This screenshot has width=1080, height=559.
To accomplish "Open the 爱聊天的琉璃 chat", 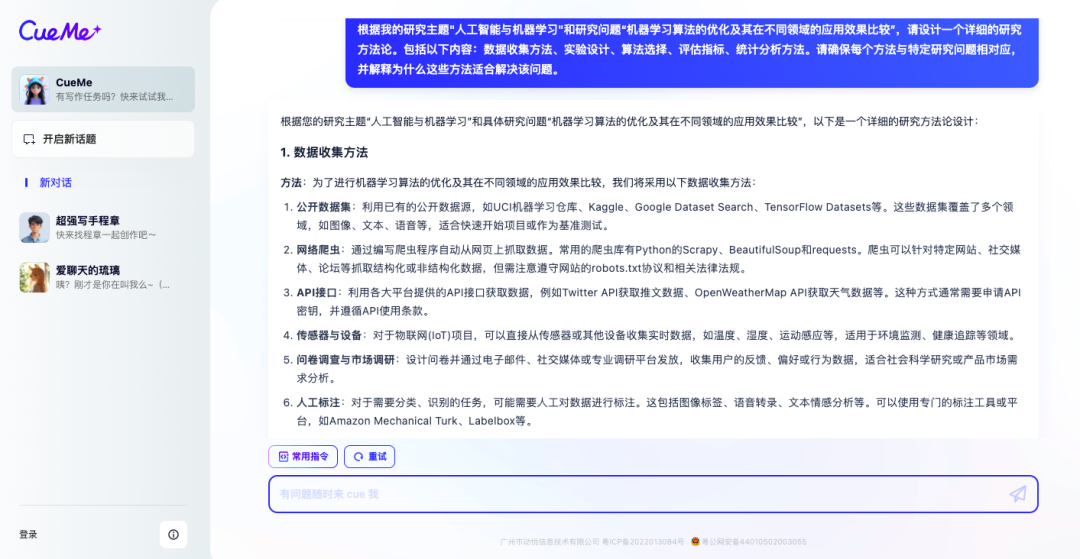I will coord(103,277).
